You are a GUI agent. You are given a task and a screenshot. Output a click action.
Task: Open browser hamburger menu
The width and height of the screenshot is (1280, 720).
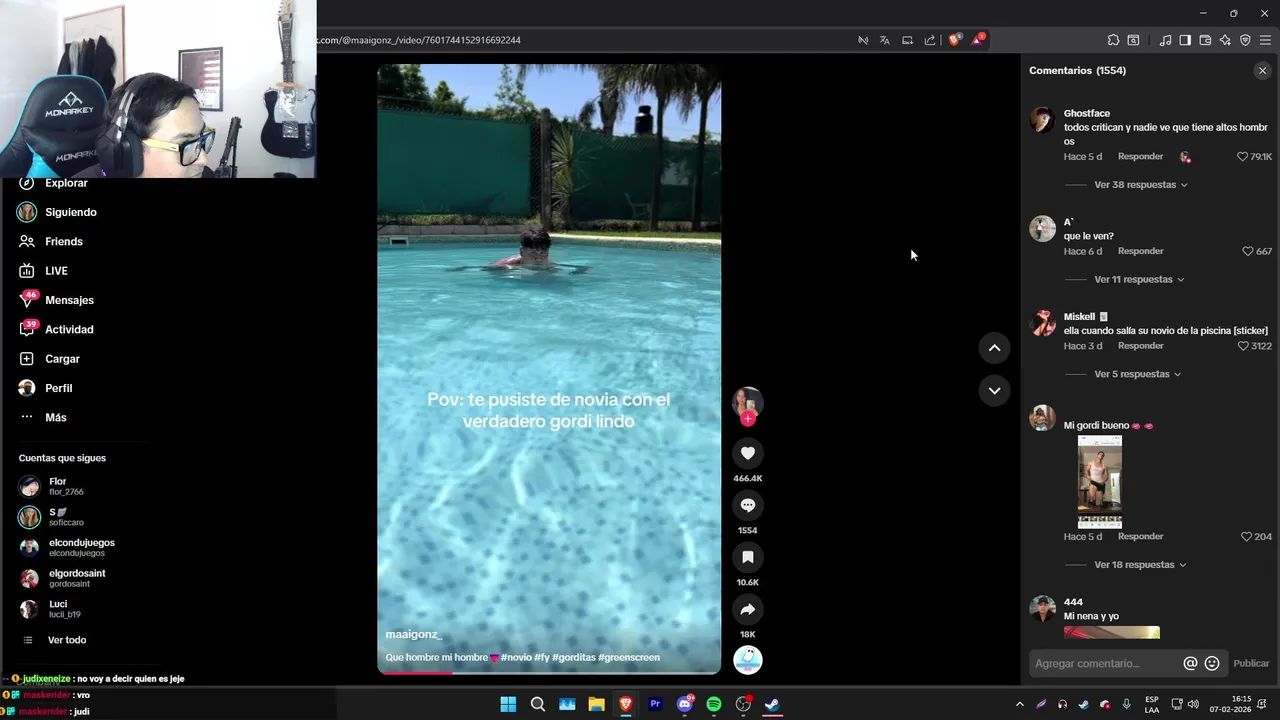[1265, 40]
